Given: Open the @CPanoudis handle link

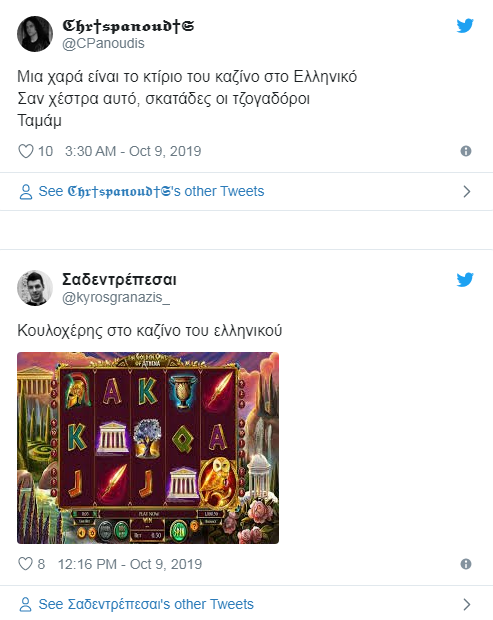Looking at the screenshot, I should point(104,43).
